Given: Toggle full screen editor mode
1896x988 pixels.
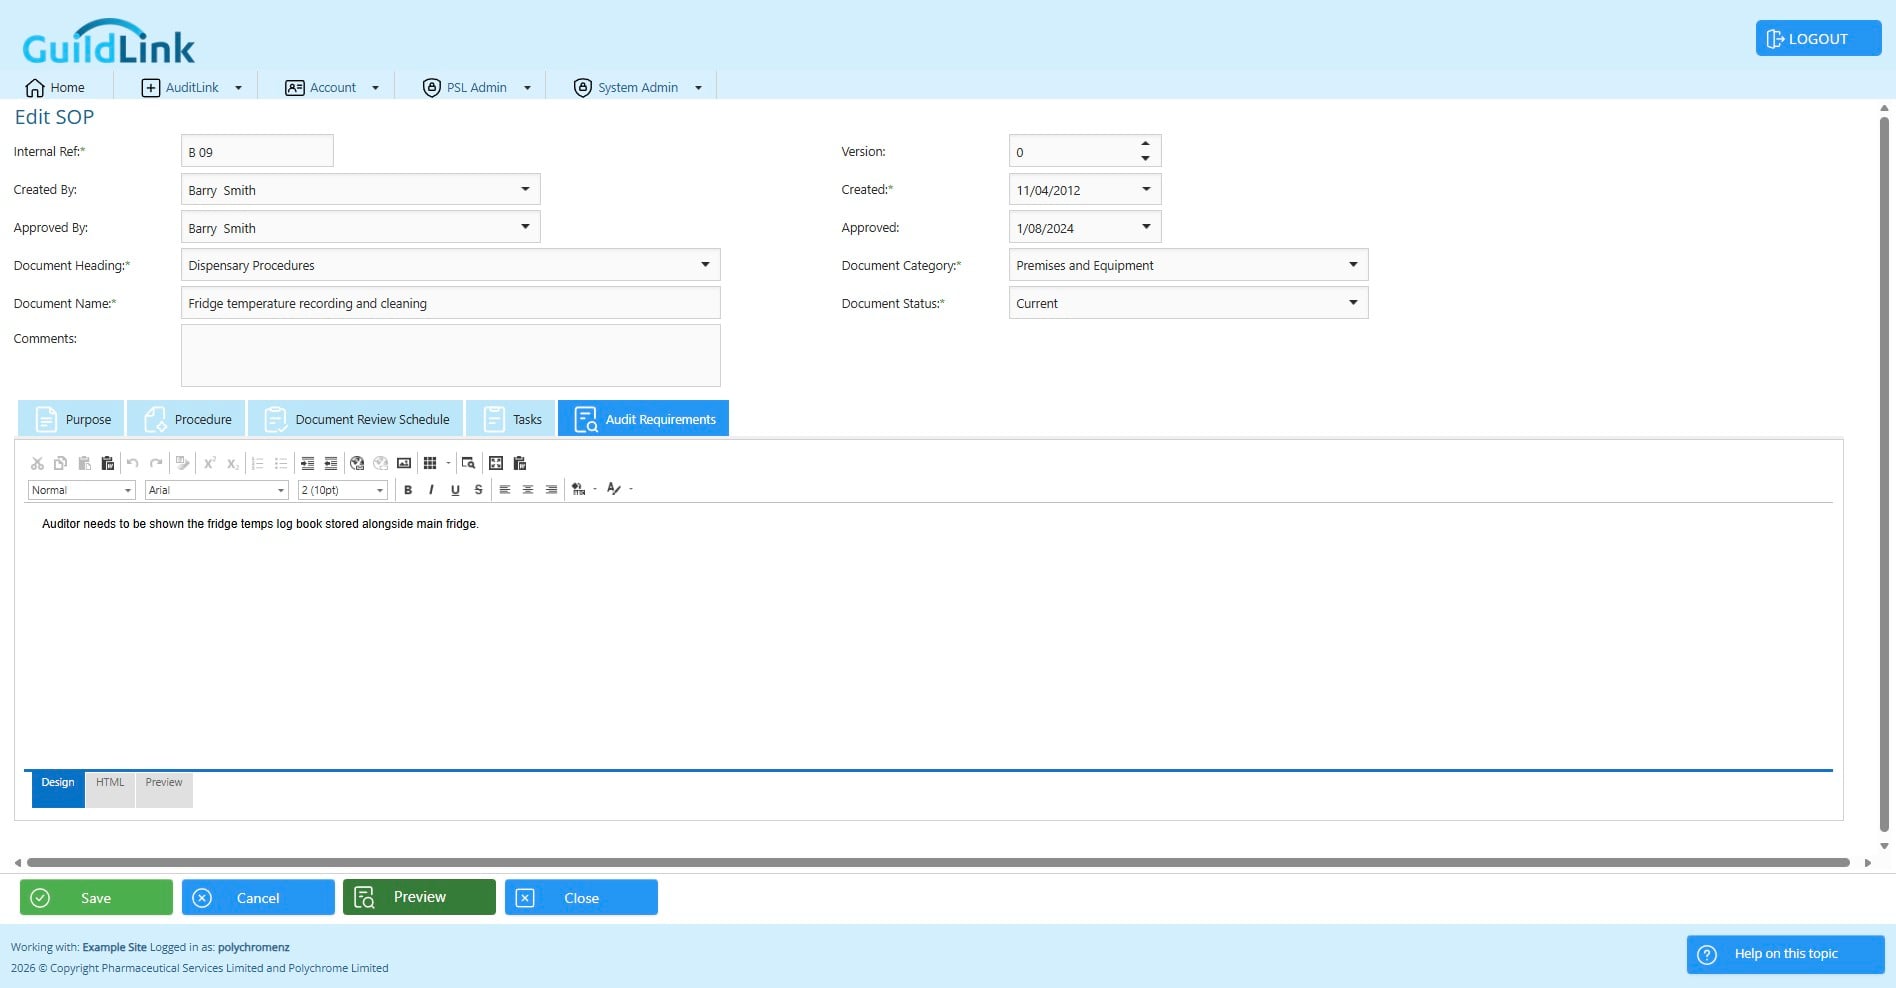Looking at the screenshot, I should point(496,463).
